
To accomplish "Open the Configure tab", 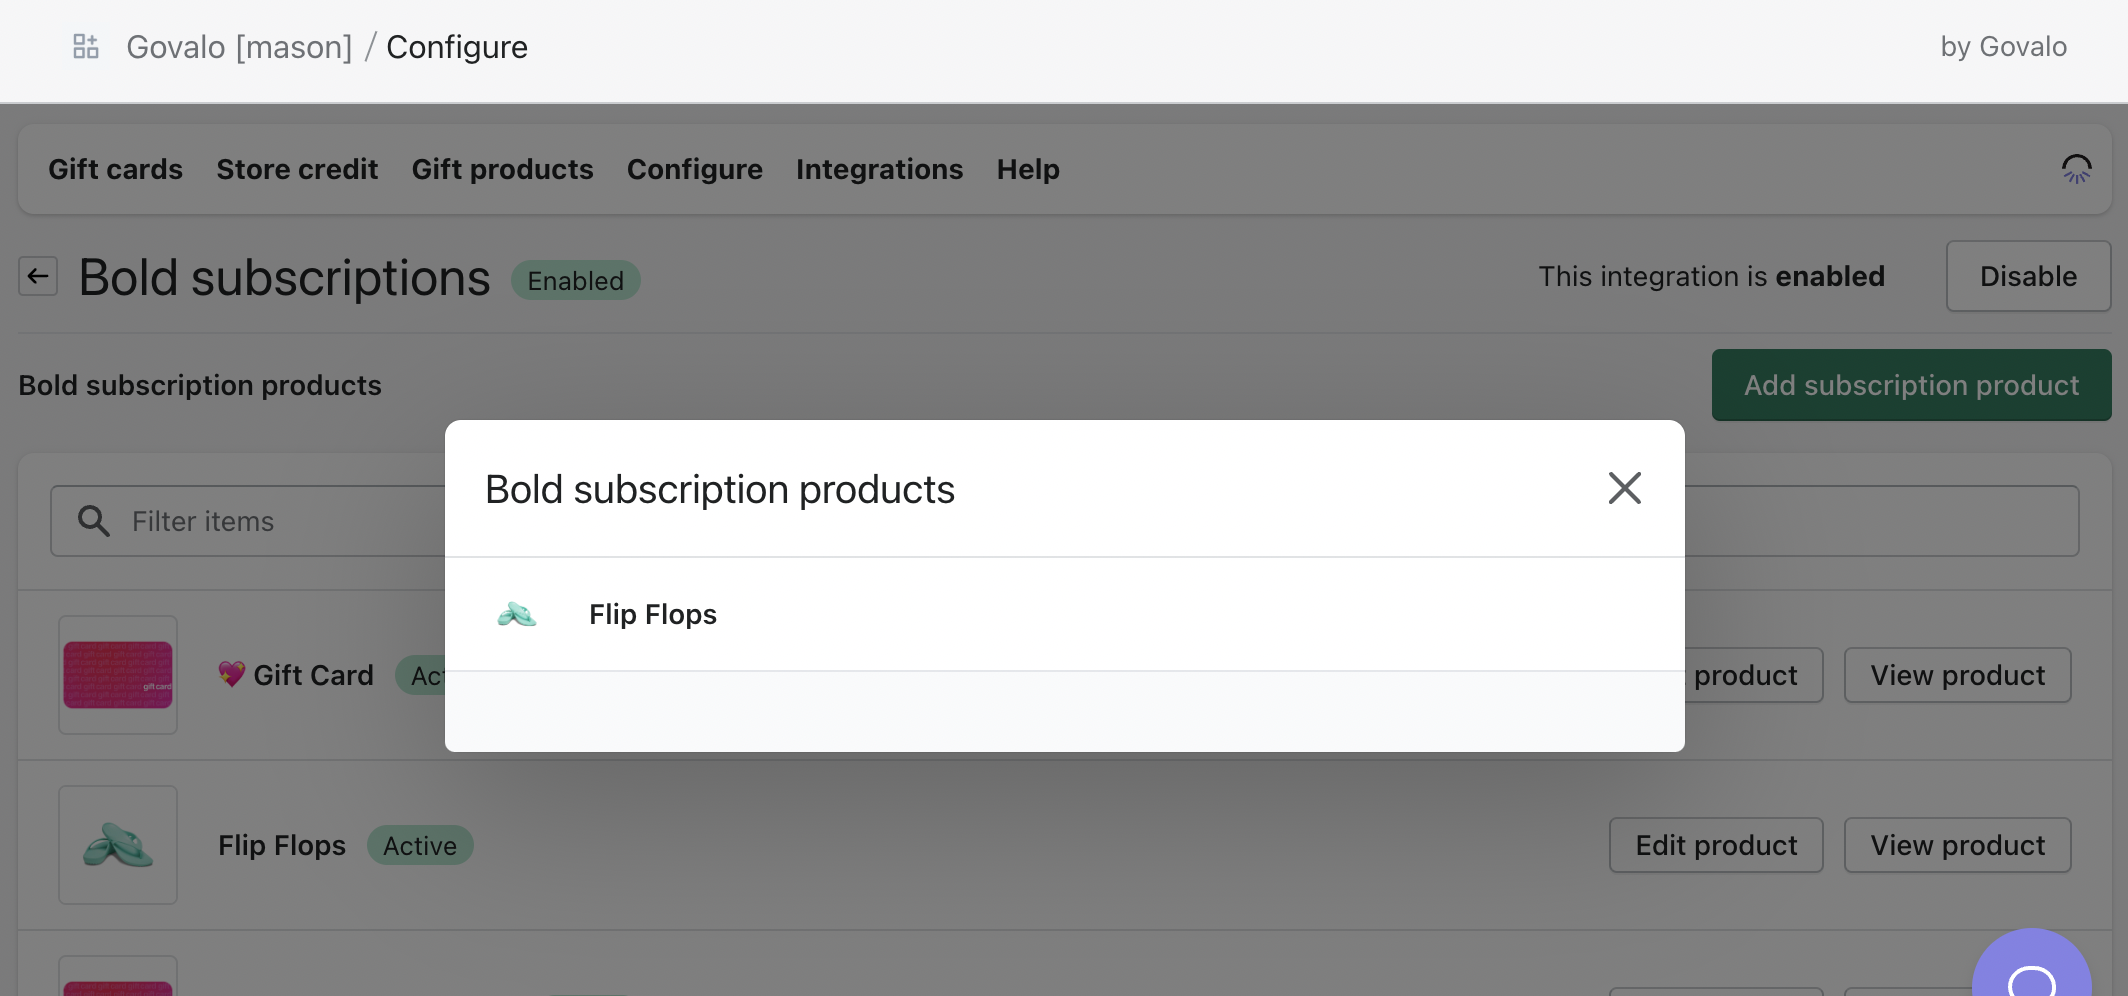I will click(694, 169).
